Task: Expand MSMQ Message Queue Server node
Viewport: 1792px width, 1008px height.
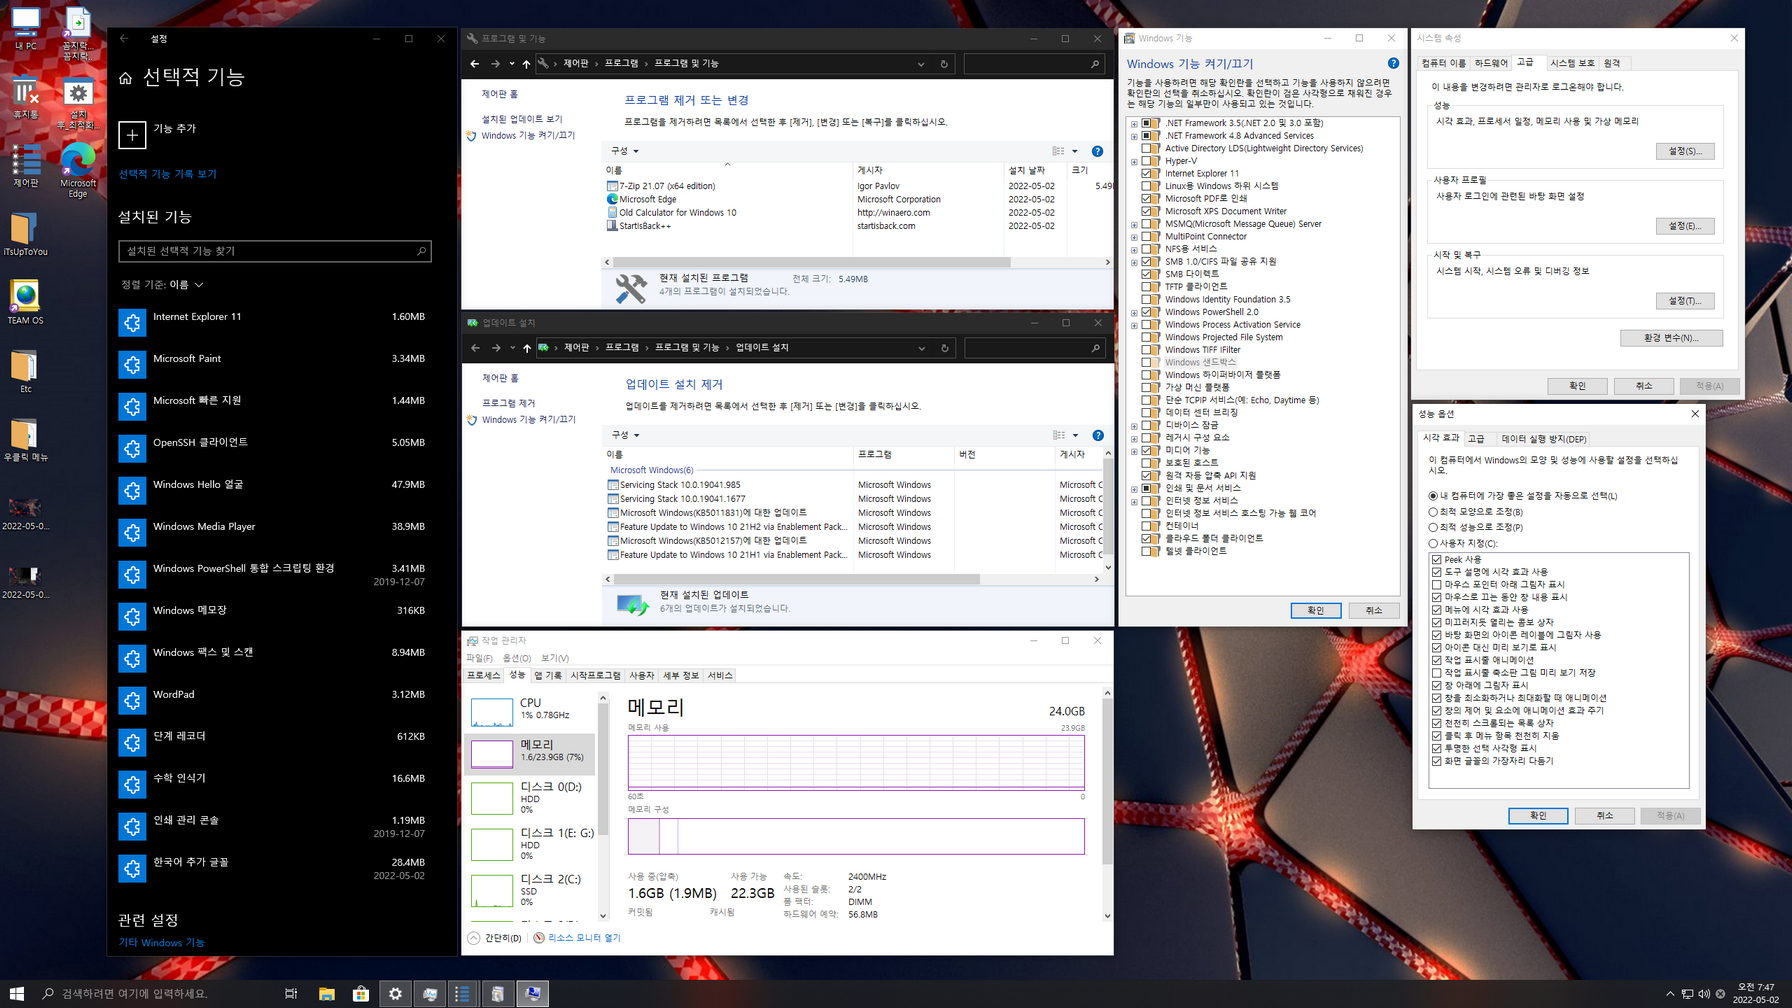Action: 1134,224
